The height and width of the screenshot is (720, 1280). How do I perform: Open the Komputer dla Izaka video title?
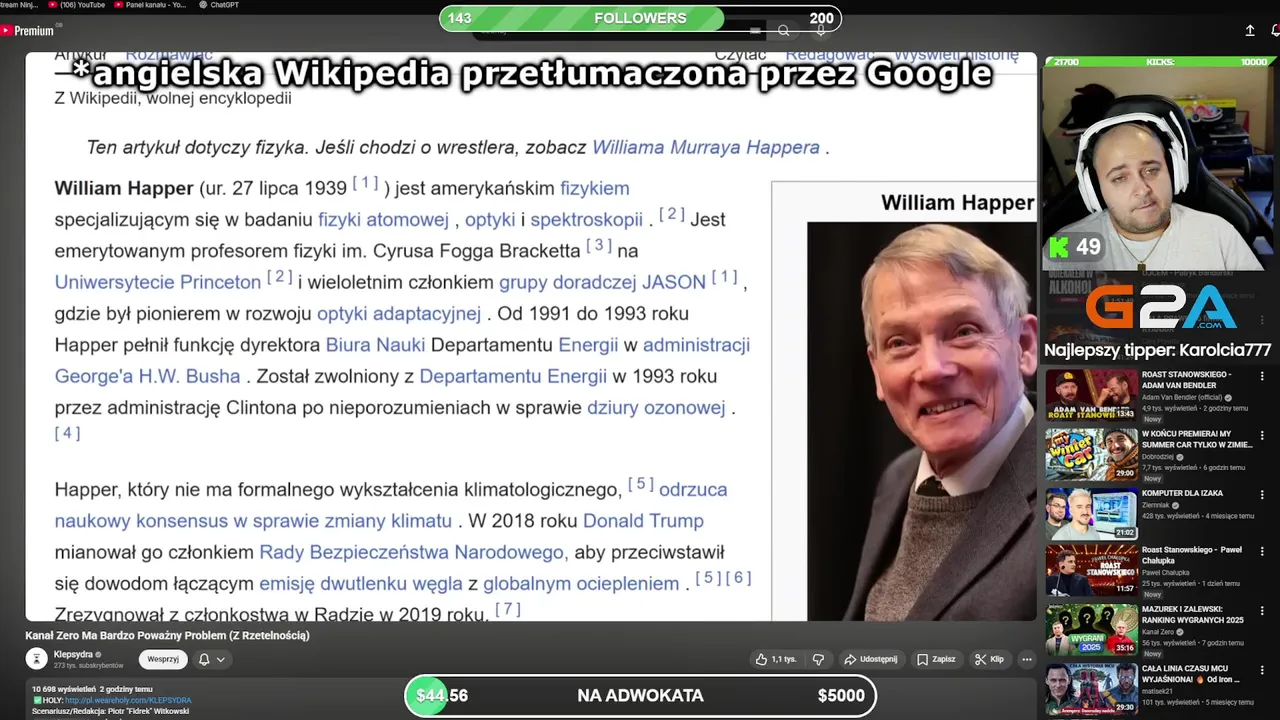tap(1182, 493)
